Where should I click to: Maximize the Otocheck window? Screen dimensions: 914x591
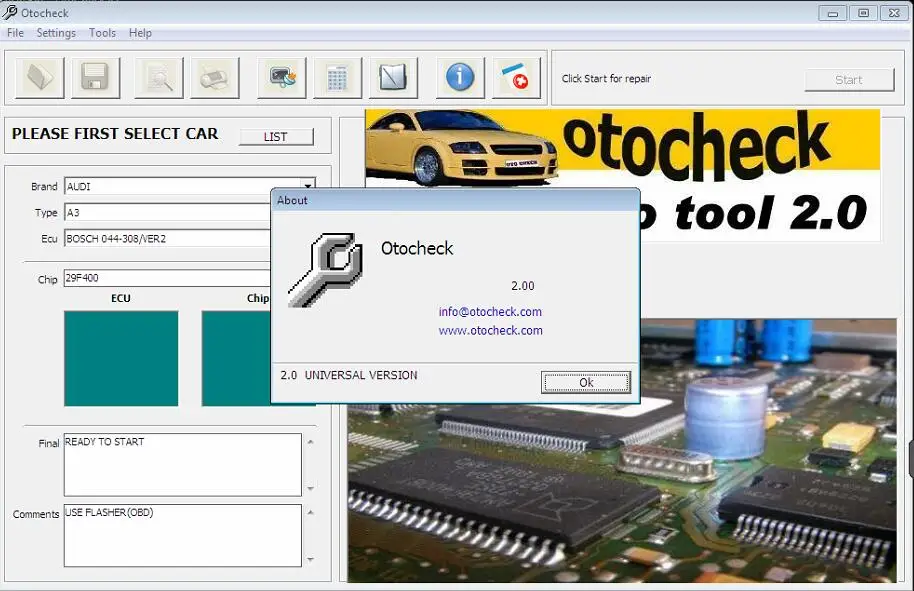click(863, 13)
